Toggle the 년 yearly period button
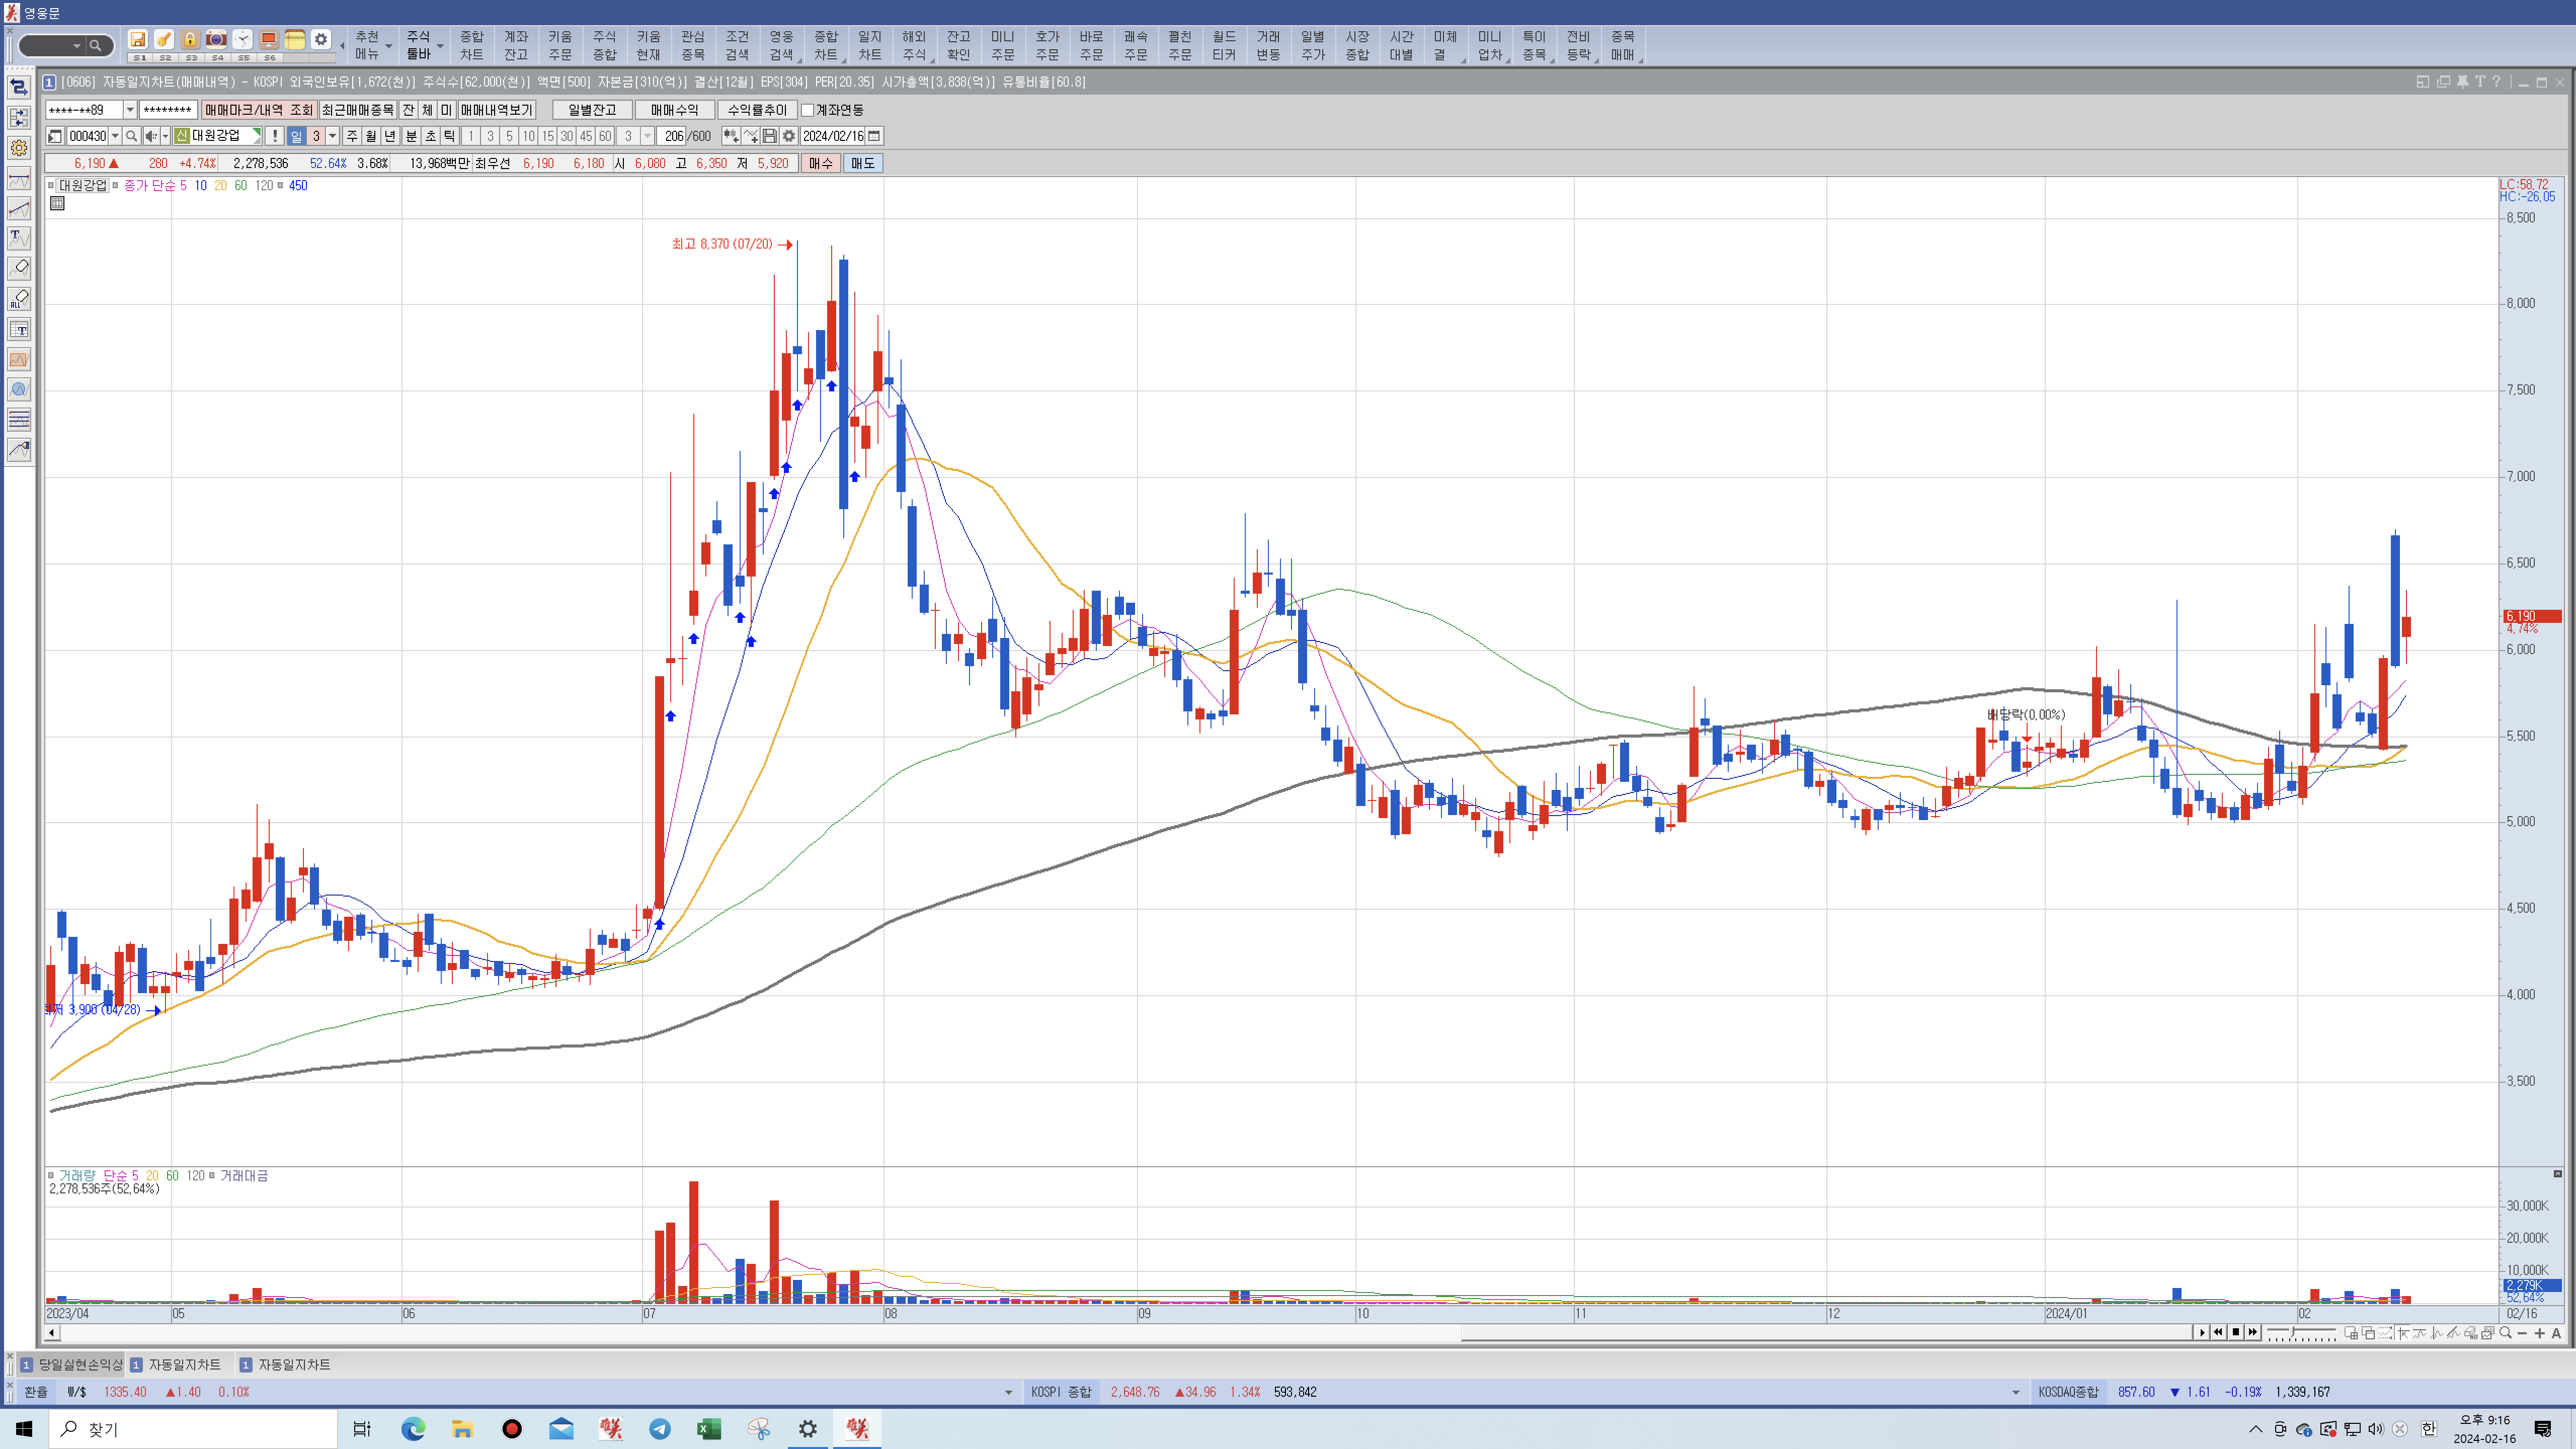This screenshot has height=1449, width=2576. (390, 136)
